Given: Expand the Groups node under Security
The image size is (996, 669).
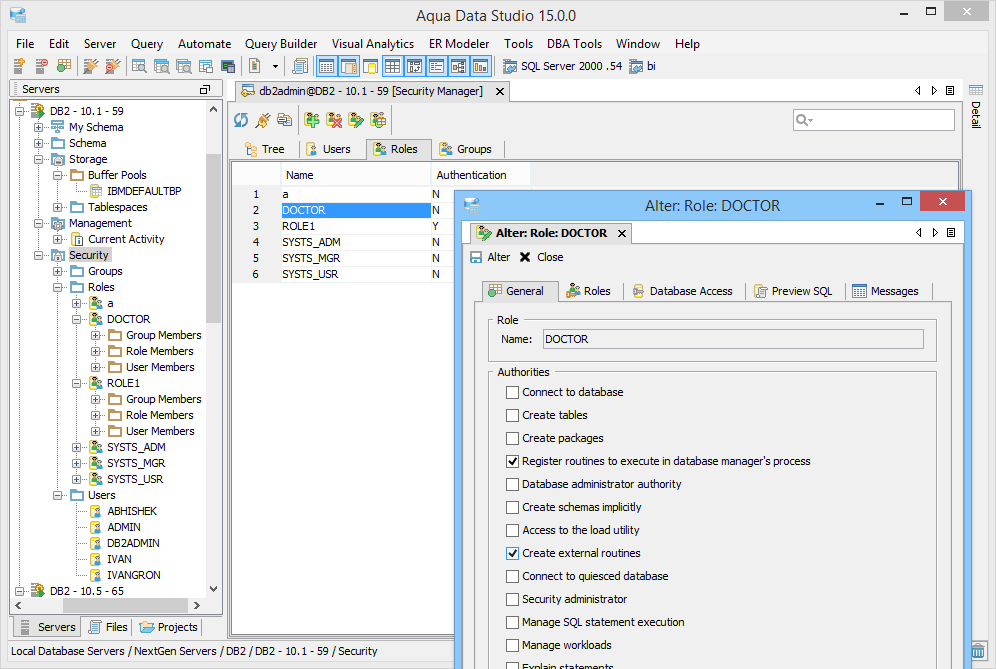Looking at the screenshot, I should (57, 271).
